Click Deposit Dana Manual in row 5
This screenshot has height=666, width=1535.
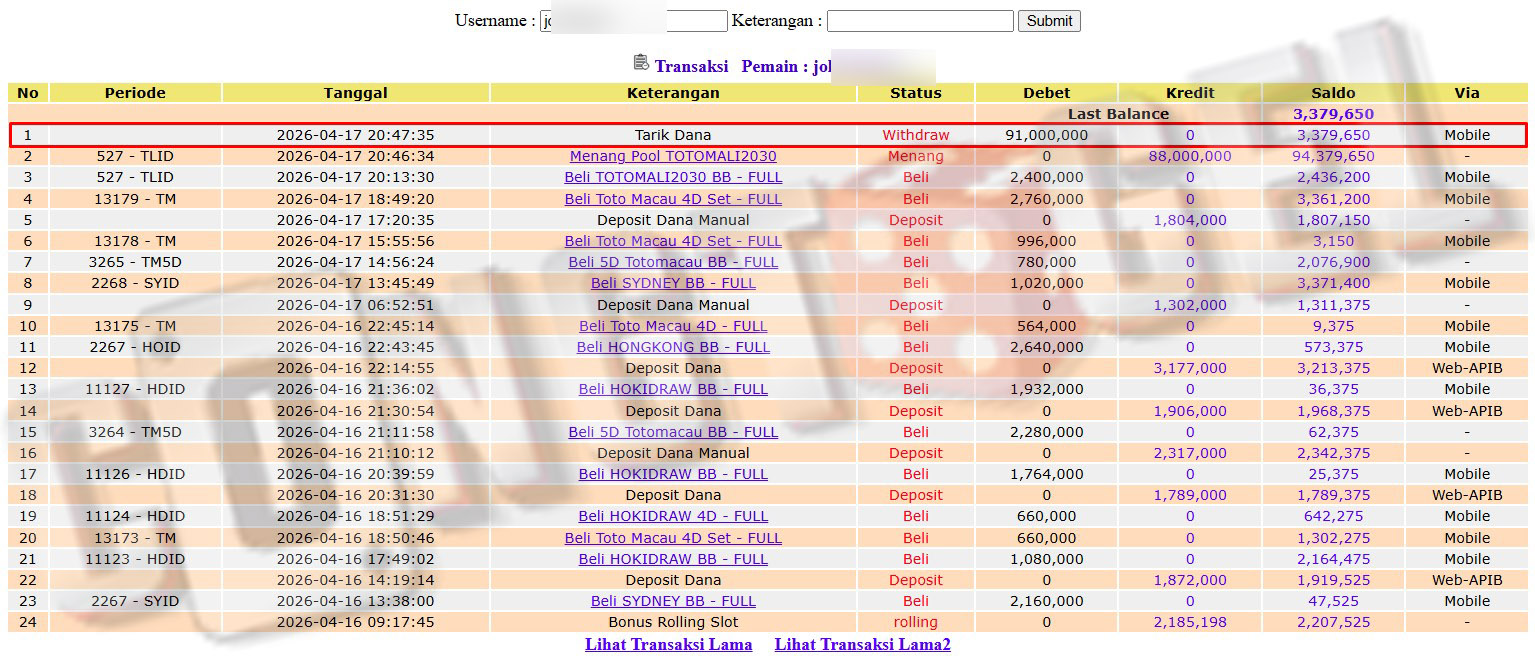[673, 220]
